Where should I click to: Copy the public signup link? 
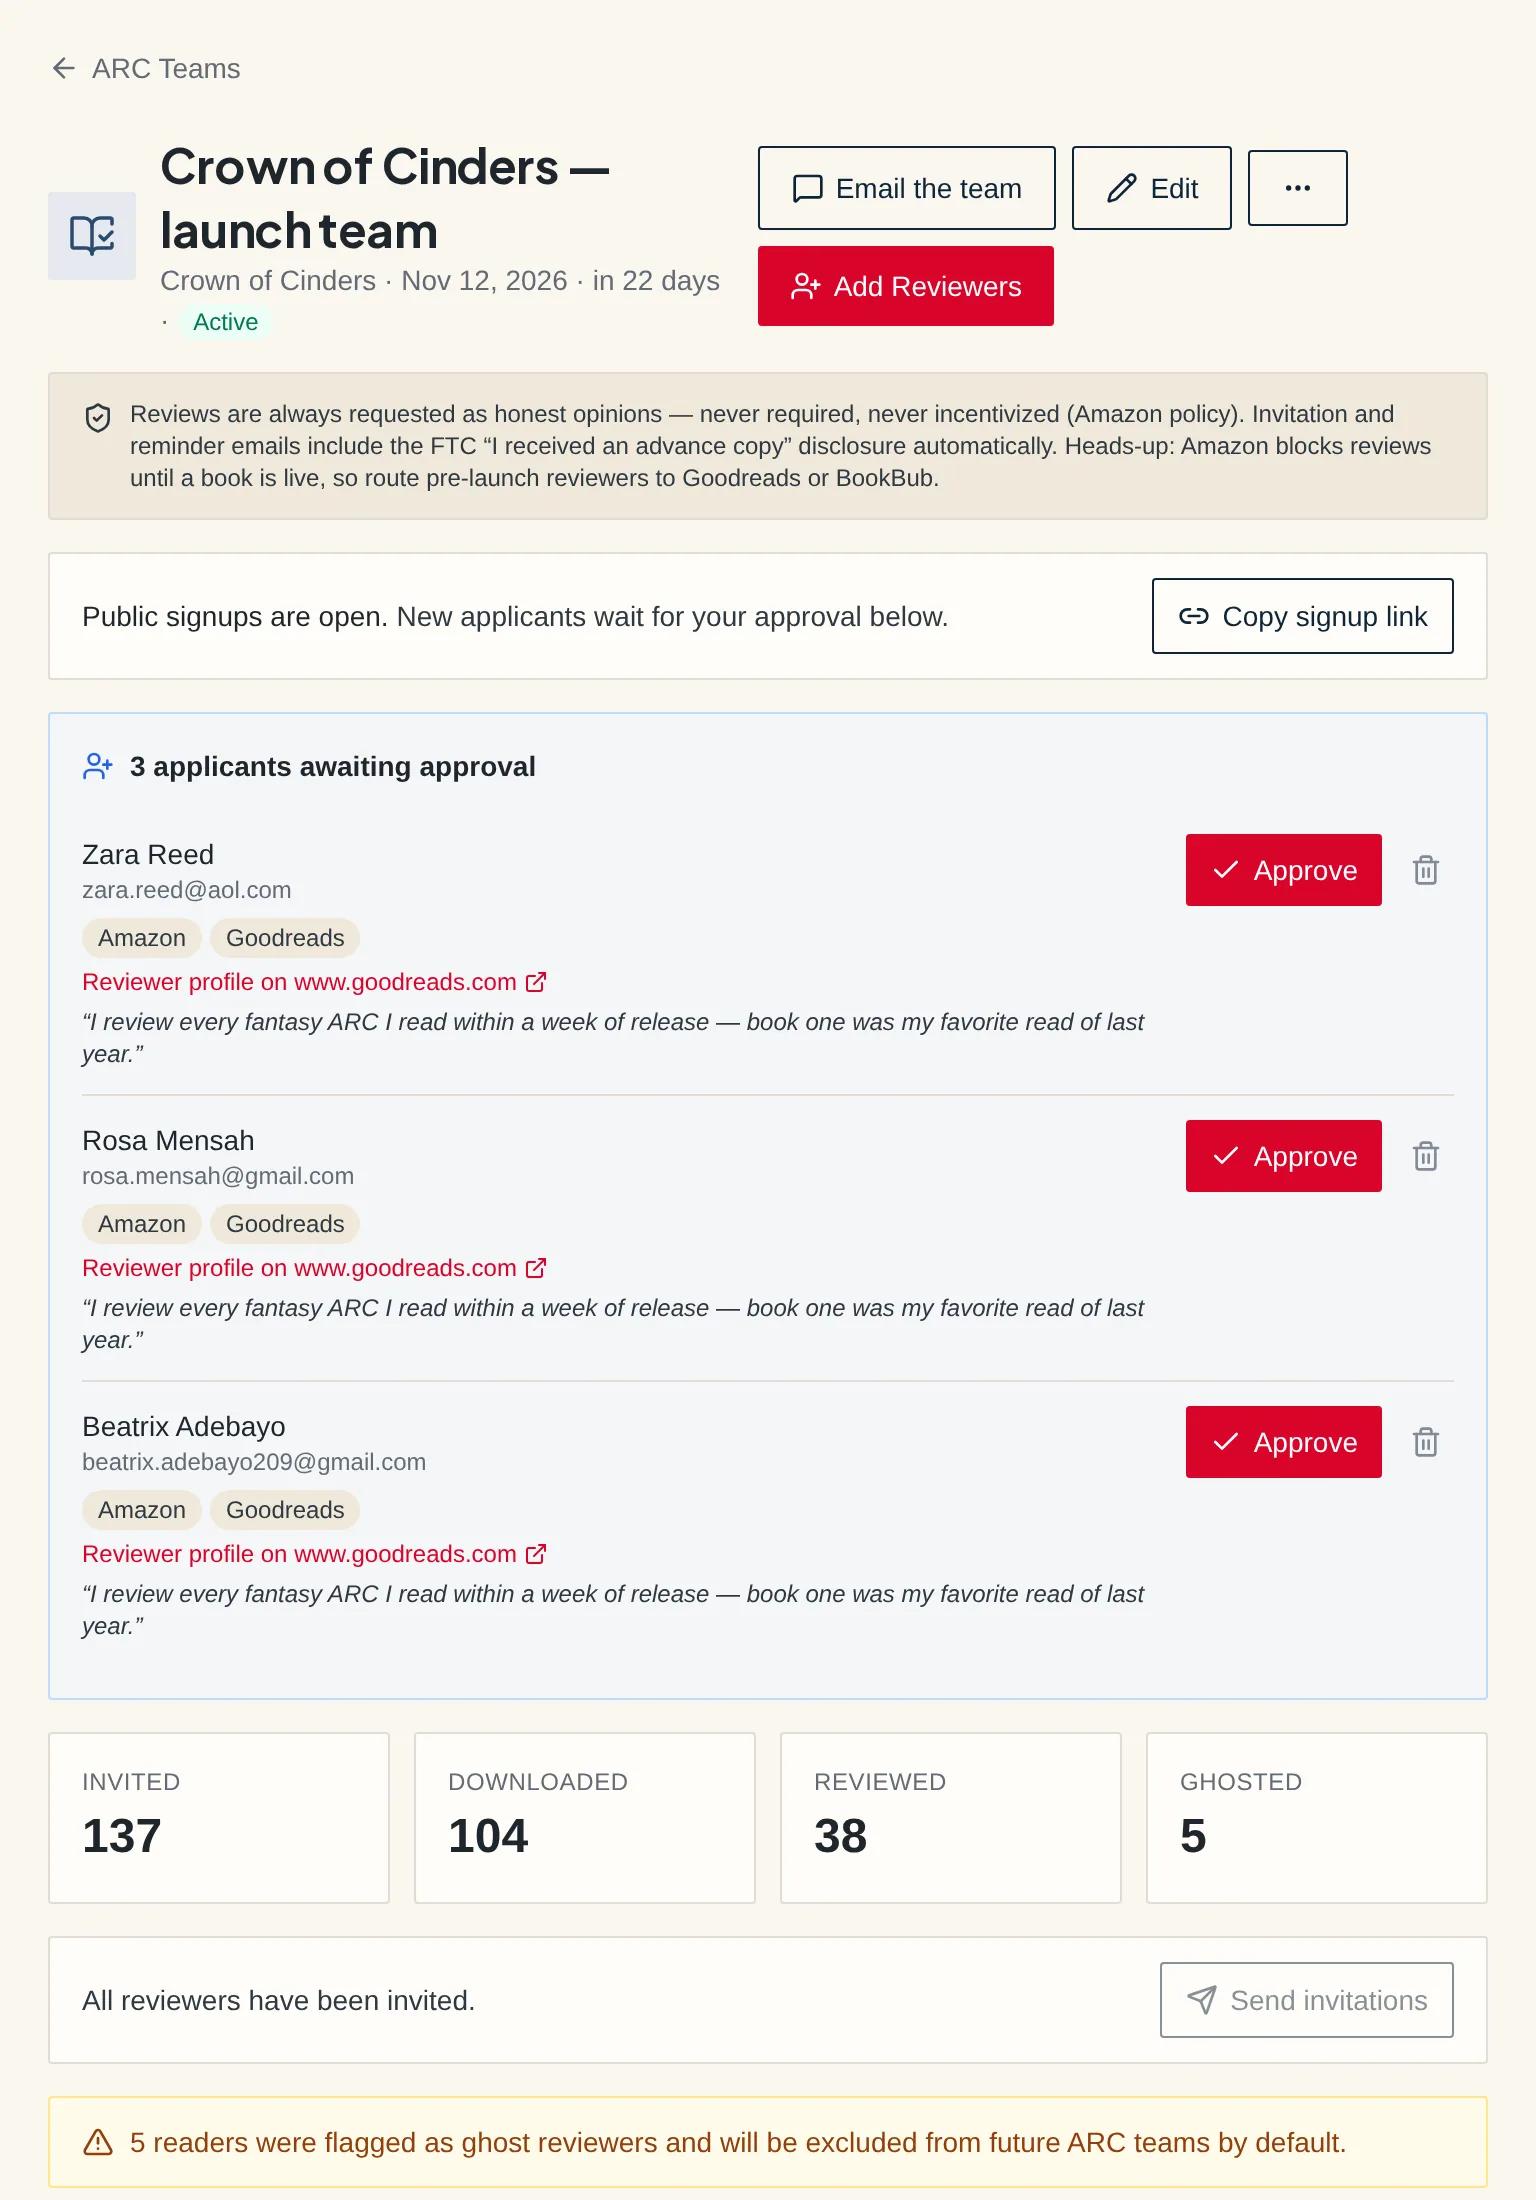pos(1302,616)
